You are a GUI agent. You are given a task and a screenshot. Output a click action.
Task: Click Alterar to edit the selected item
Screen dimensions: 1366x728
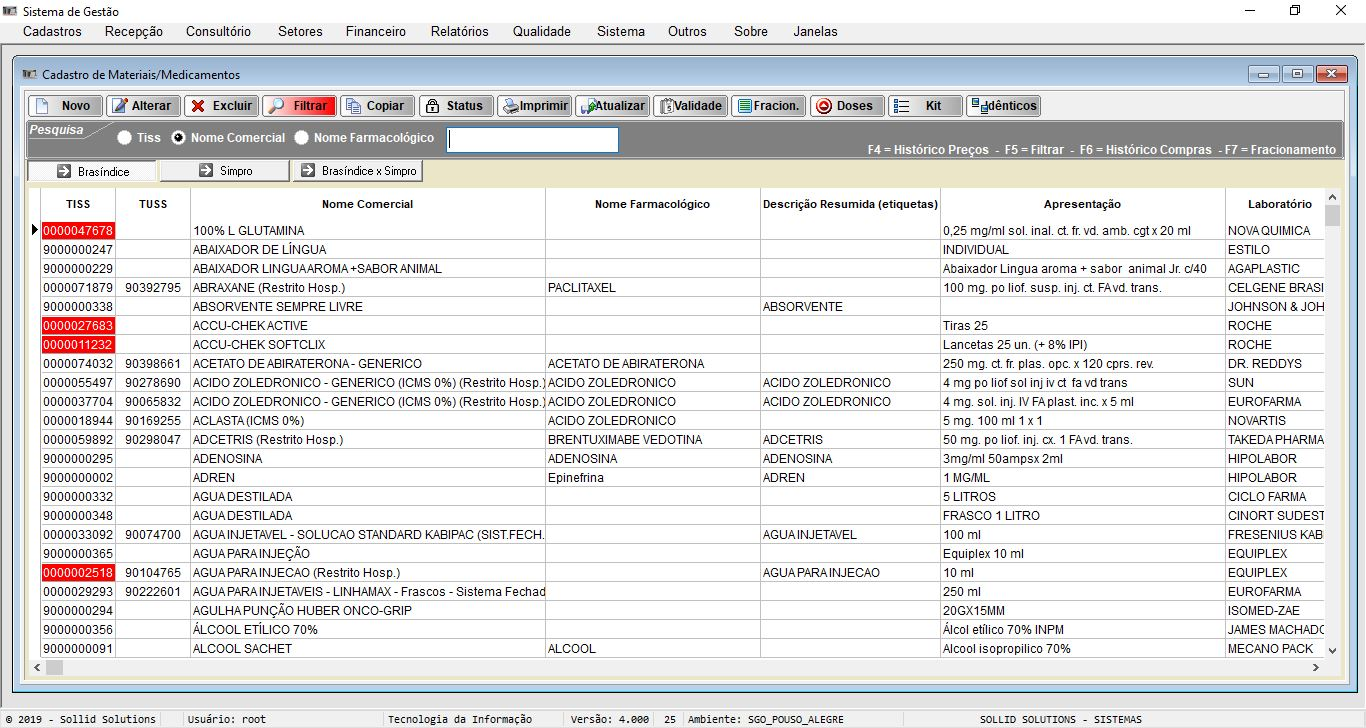(x=142, y=106)
